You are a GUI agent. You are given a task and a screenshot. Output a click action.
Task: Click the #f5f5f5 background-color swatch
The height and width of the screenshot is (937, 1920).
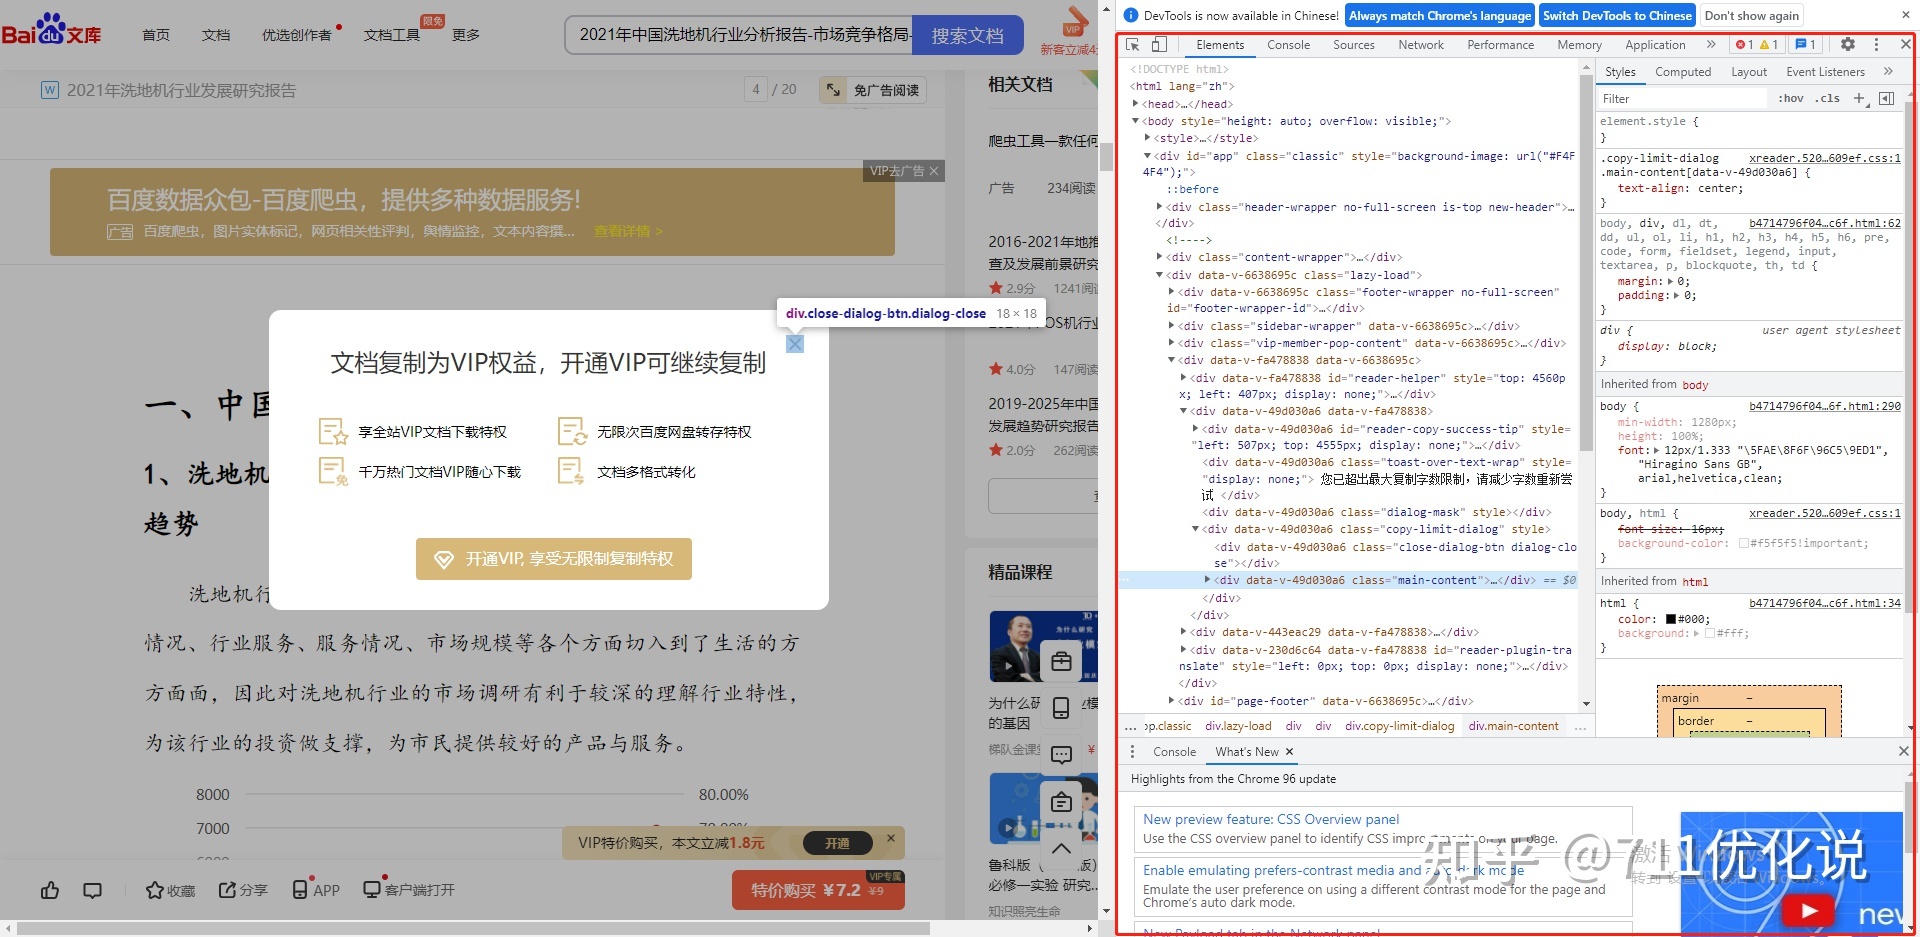(1744, 543)
